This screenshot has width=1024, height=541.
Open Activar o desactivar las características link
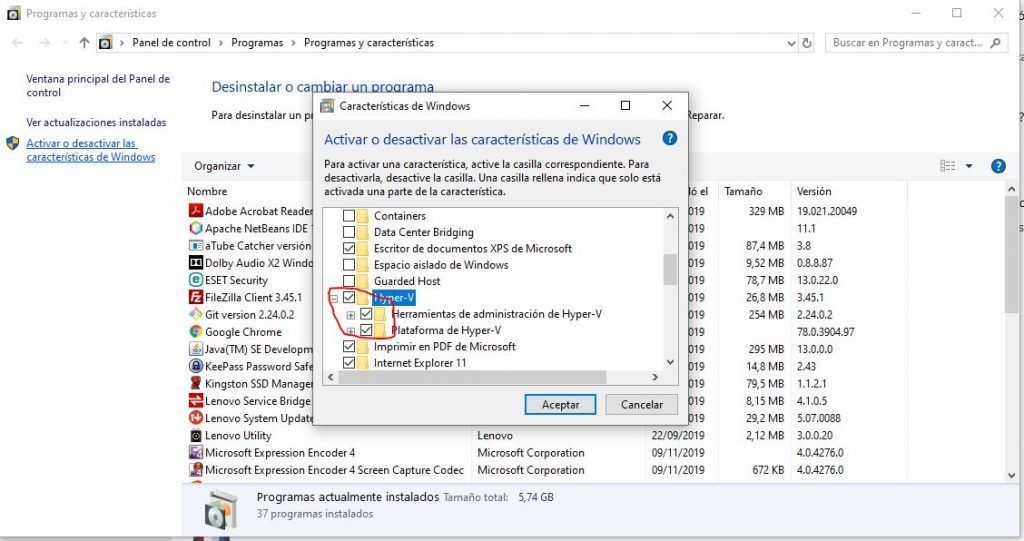click(x=91, y=150)
